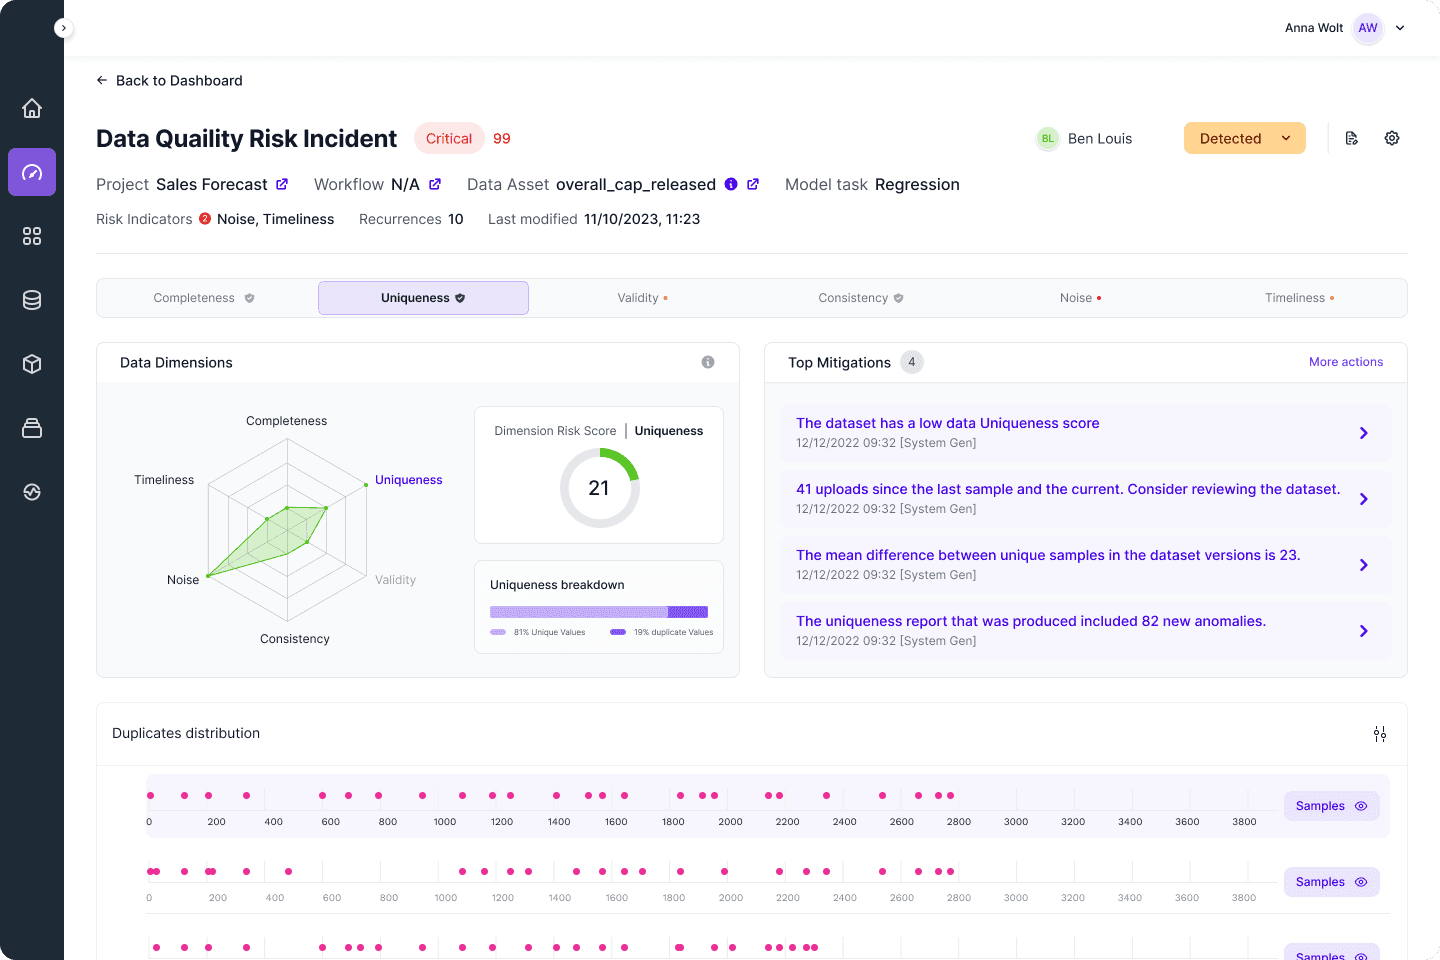The image size is (1440, 960).
Task: Open the storage box icon in sidebar
Action: point(32,428)
